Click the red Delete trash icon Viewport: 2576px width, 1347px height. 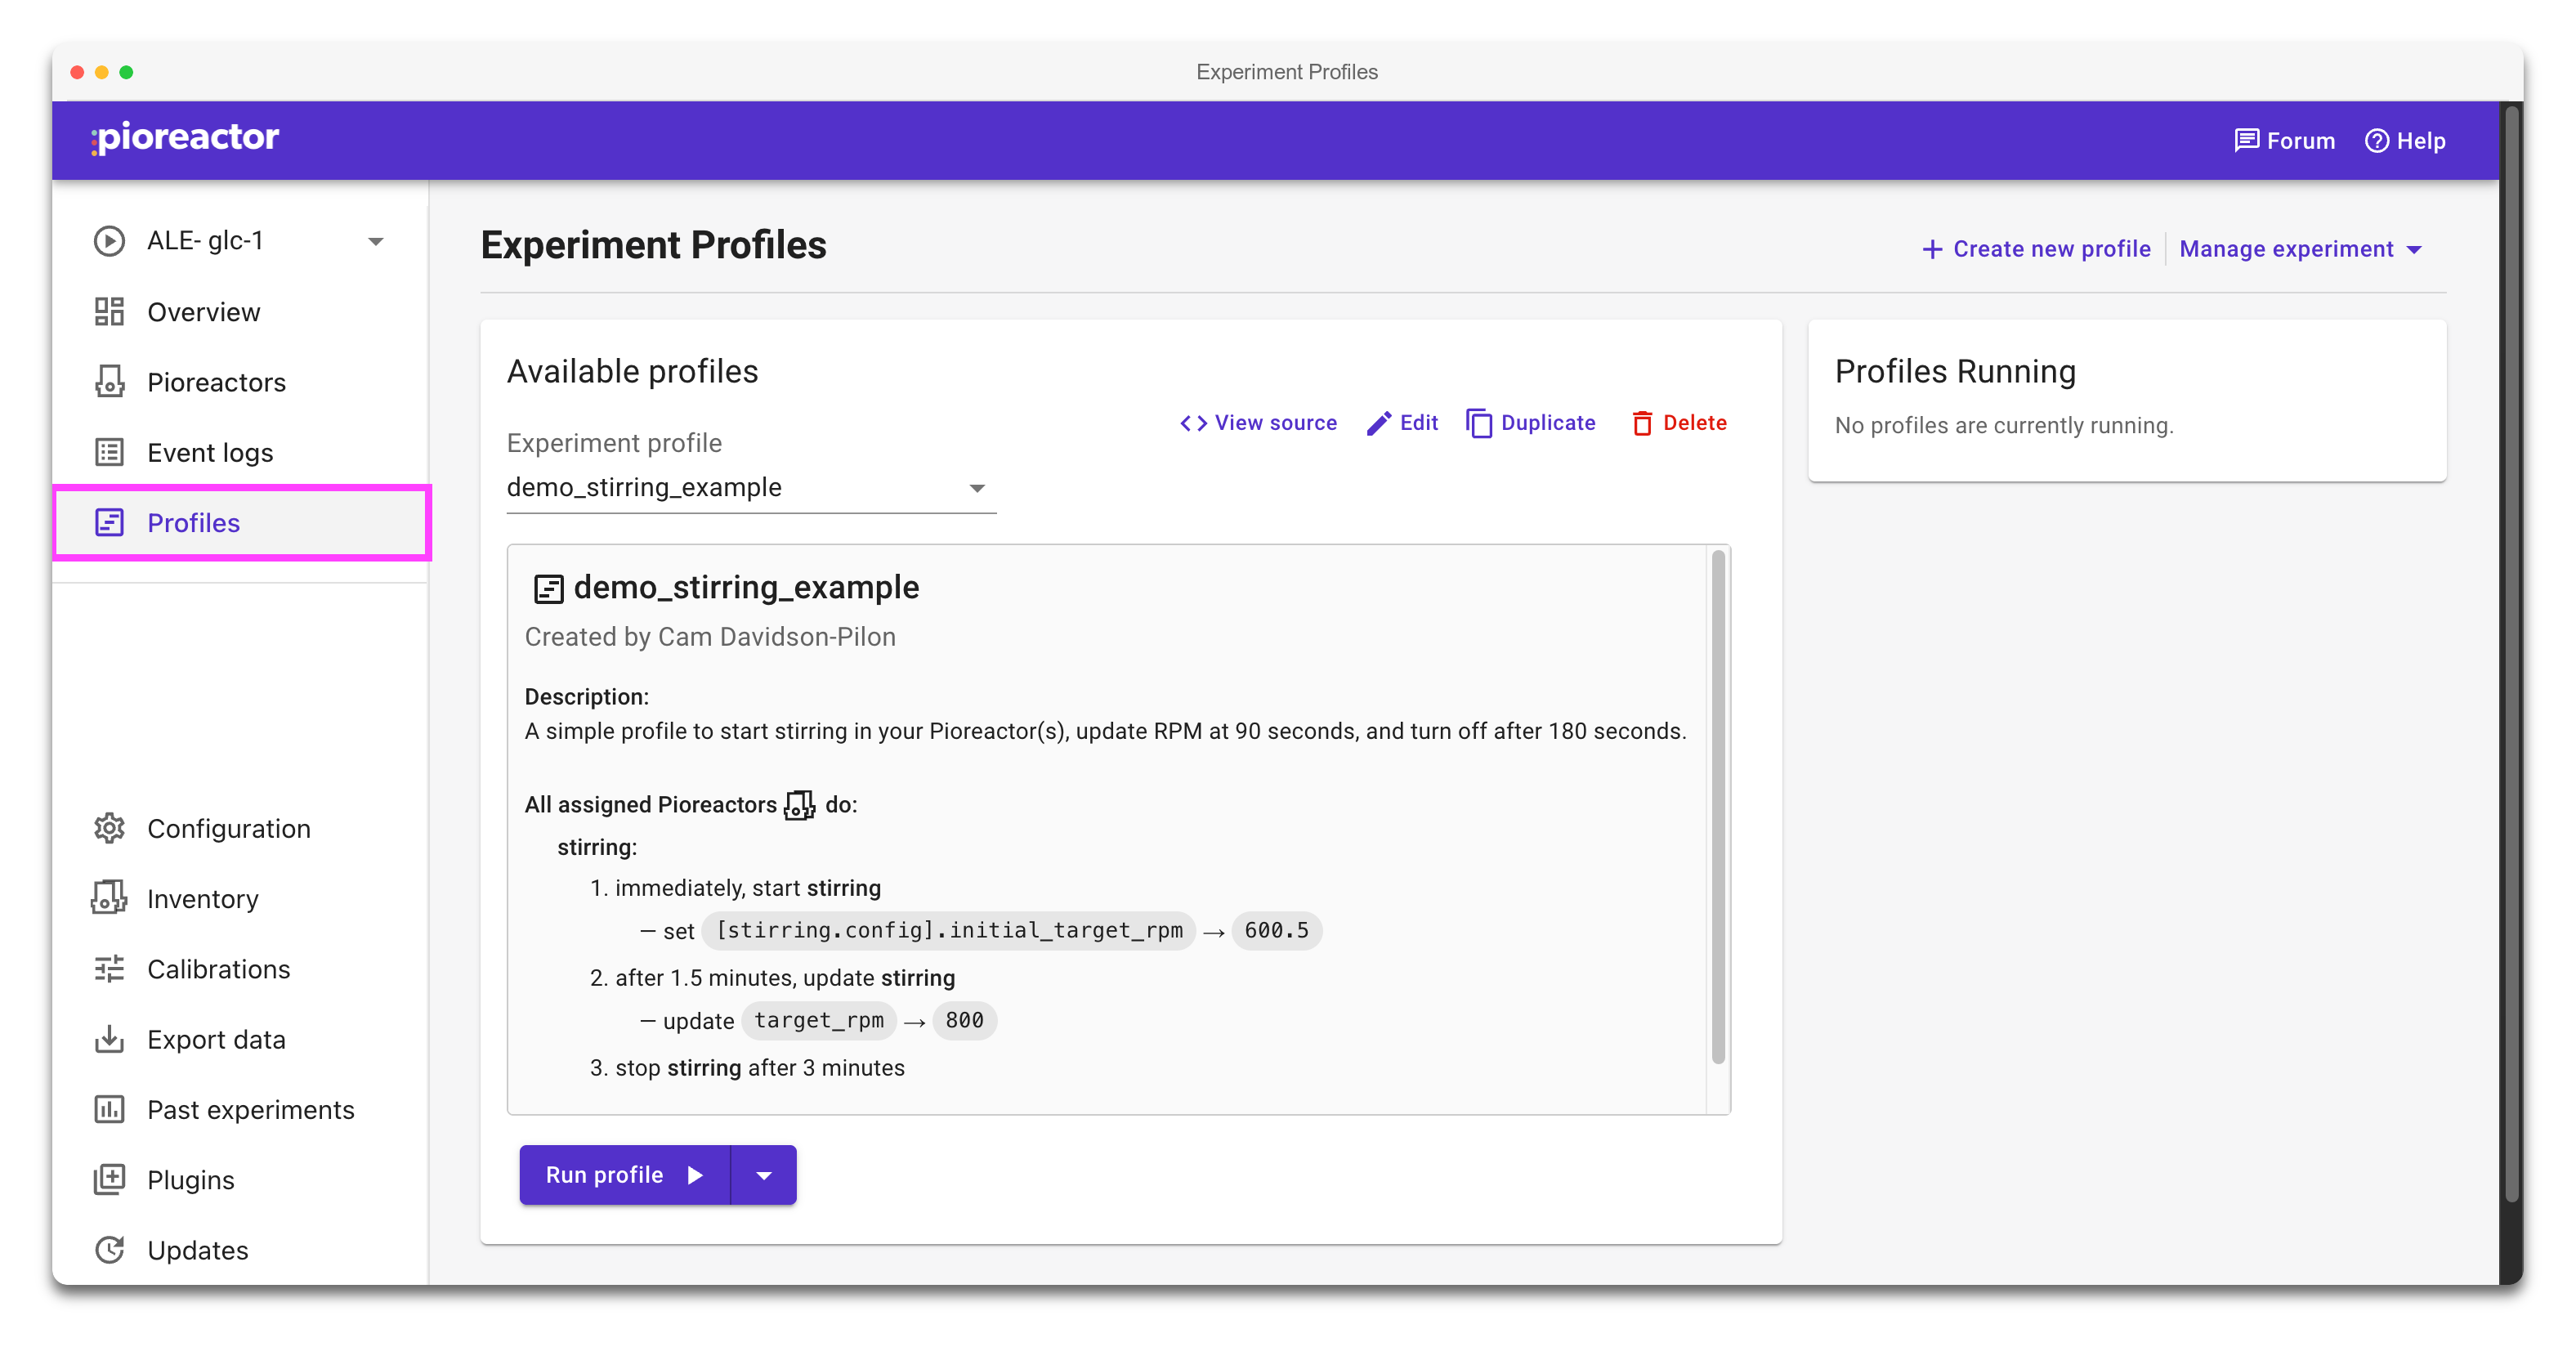click(1642, 424)
